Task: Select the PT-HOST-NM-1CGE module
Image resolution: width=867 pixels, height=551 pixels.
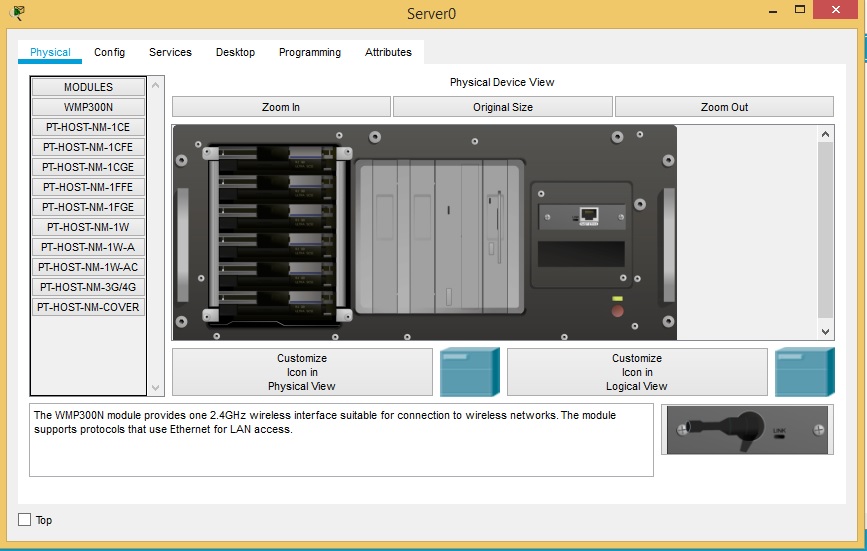Action: click(x=88, y=167)
